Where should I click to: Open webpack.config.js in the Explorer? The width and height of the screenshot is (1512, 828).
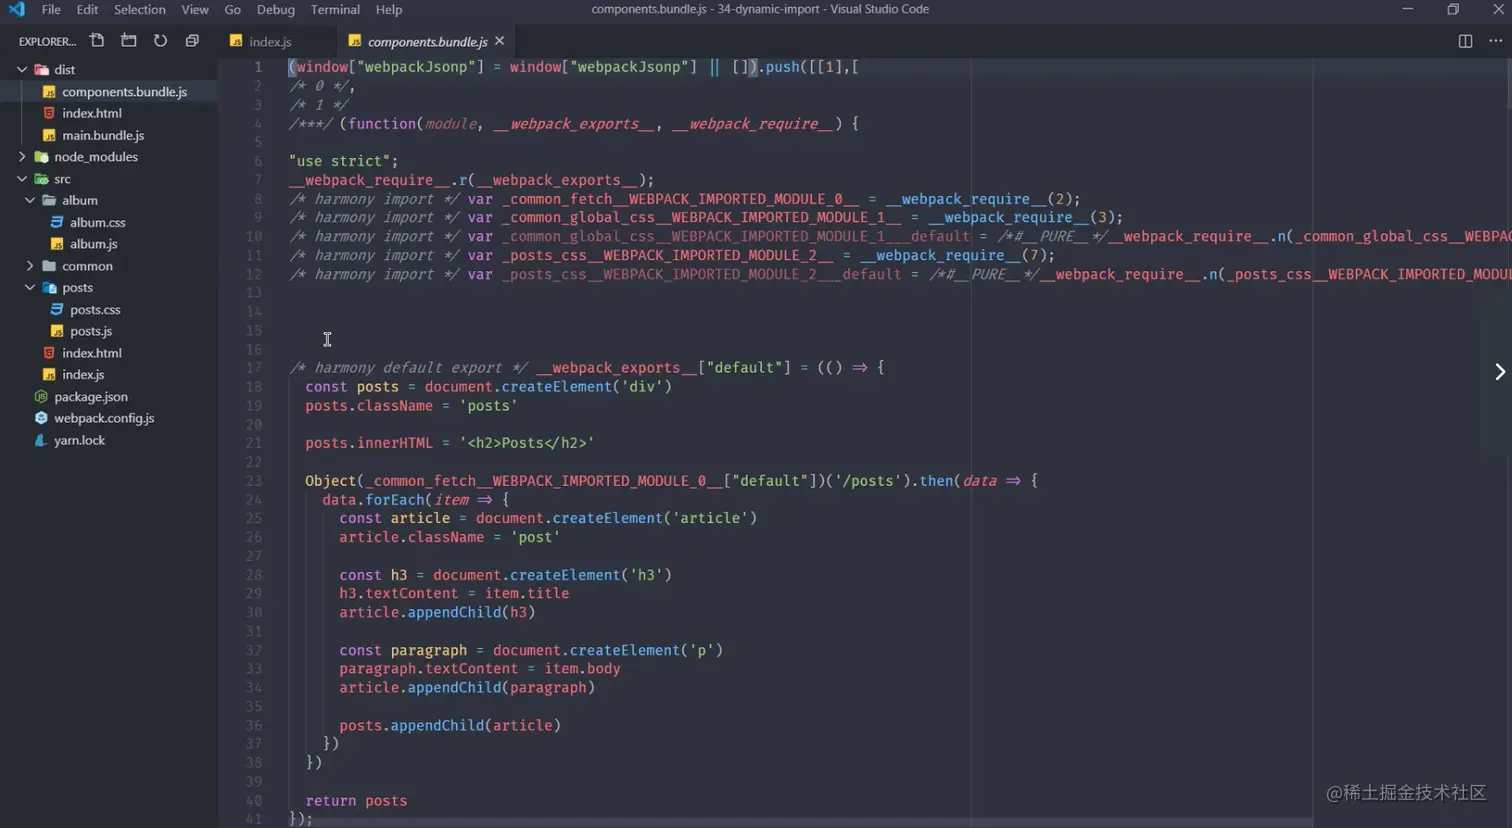coord(104,418)
